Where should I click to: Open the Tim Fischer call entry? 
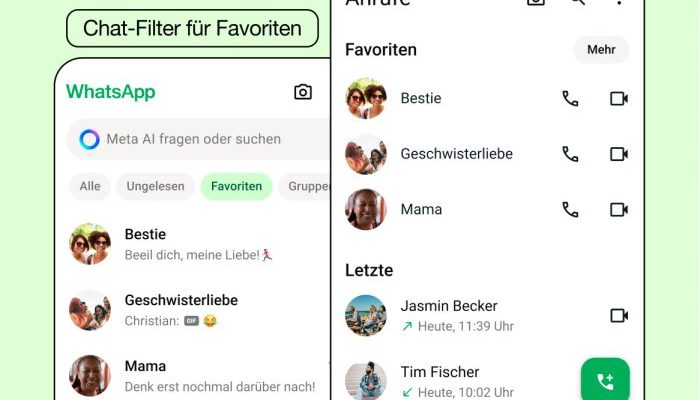click(x=460, y=381)
